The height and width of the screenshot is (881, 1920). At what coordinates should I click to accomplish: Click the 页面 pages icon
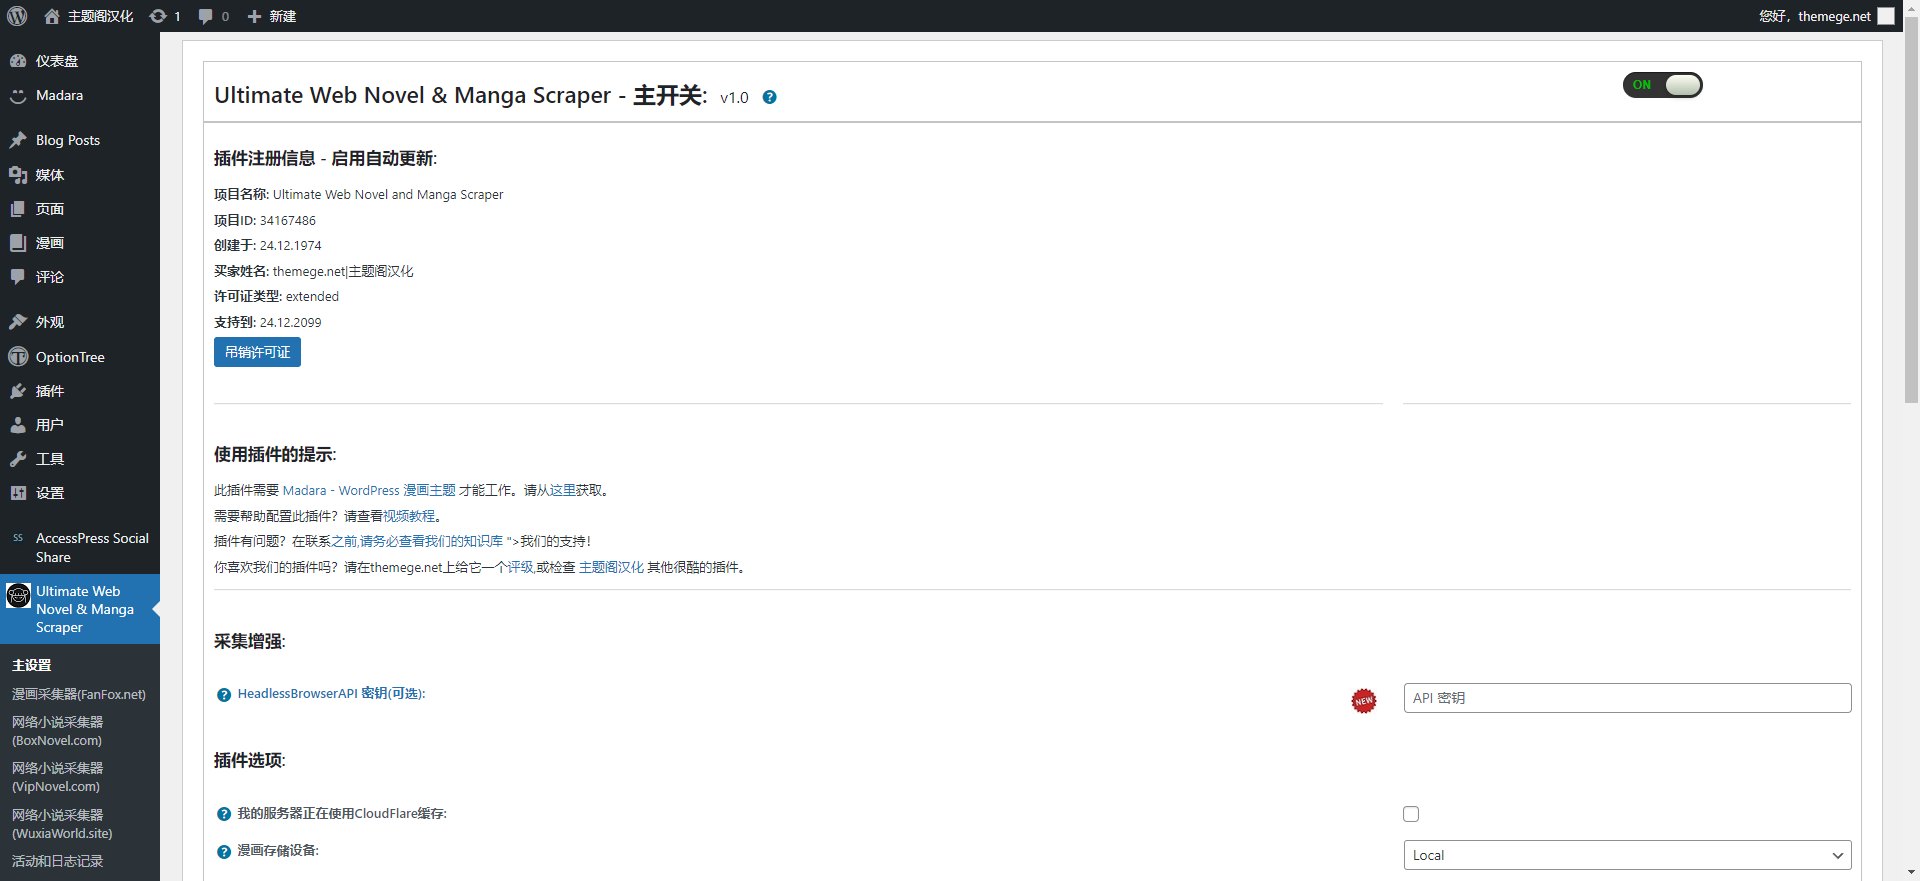point(18,209)
